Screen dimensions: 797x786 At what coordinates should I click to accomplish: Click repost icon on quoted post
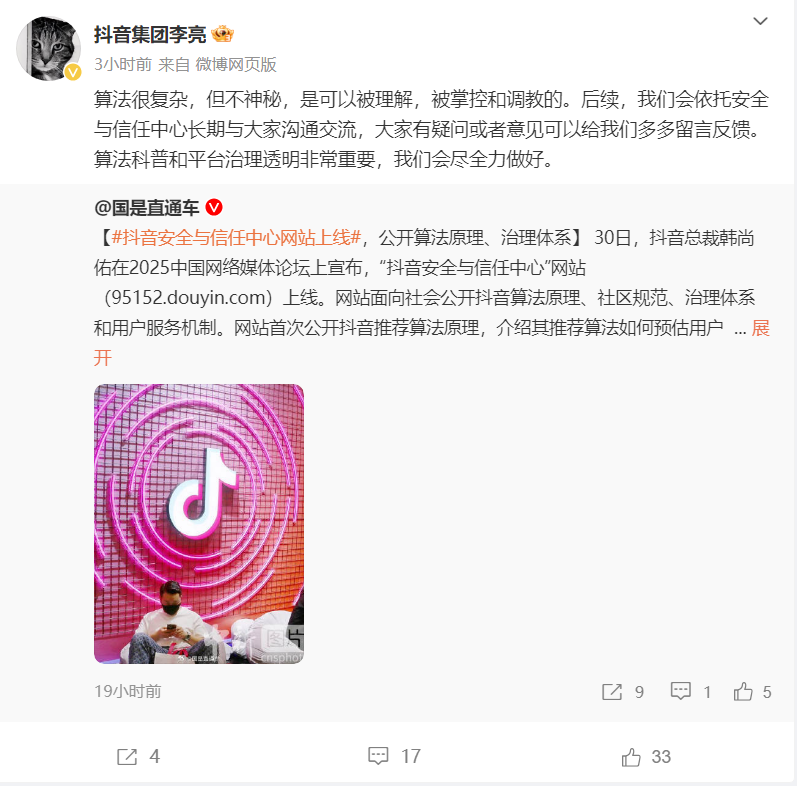pyautogui.click(x=611, y=691)
